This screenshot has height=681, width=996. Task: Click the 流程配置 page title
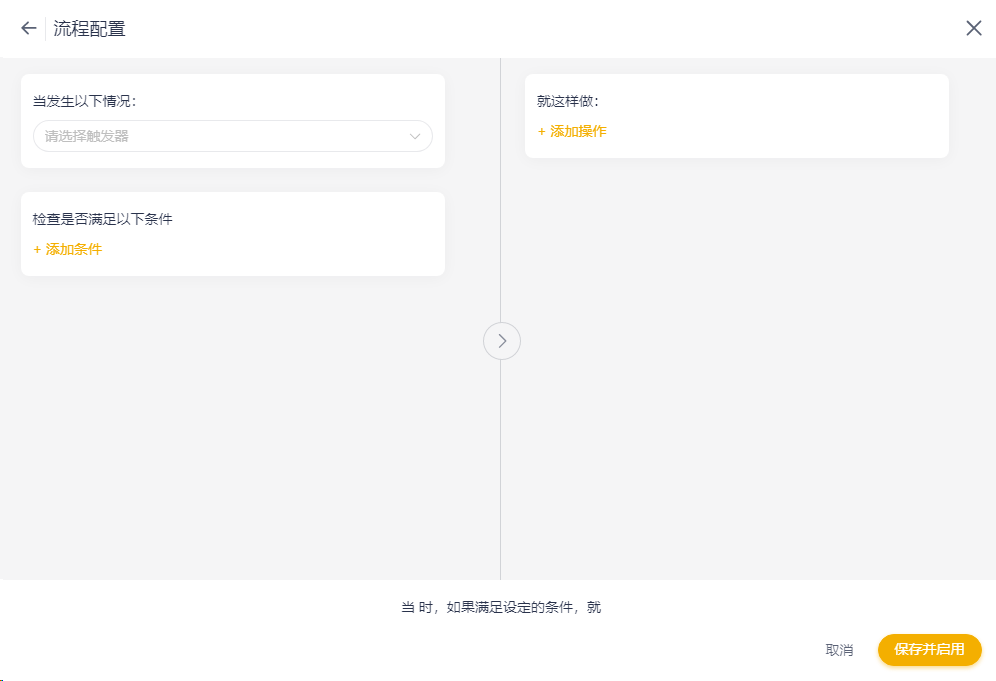point(90,28)
